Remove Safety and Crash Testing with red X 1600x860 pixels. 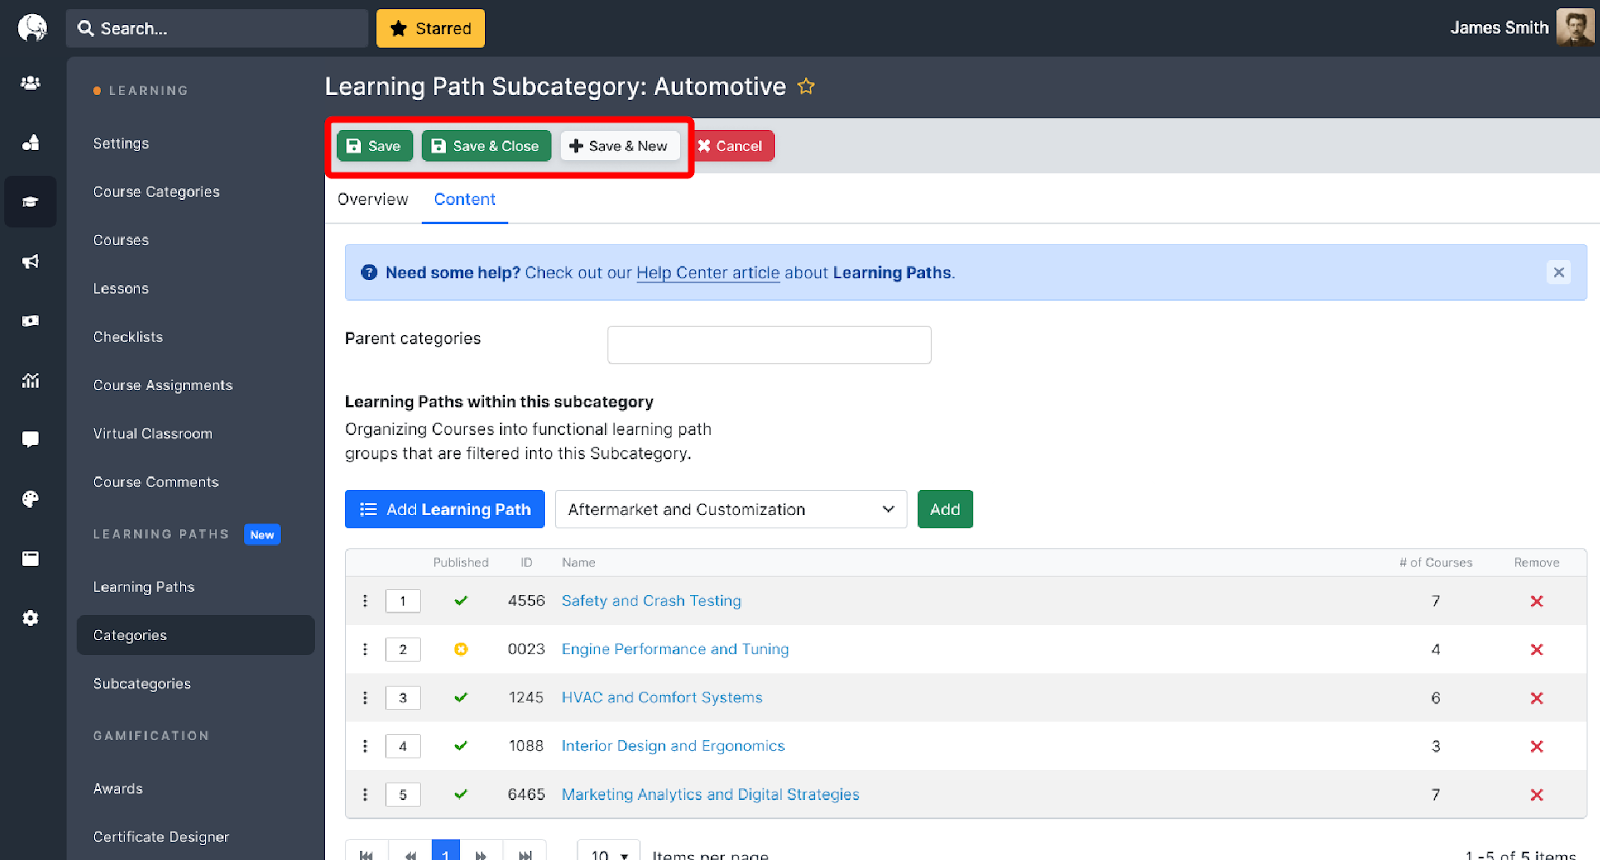1536,601
